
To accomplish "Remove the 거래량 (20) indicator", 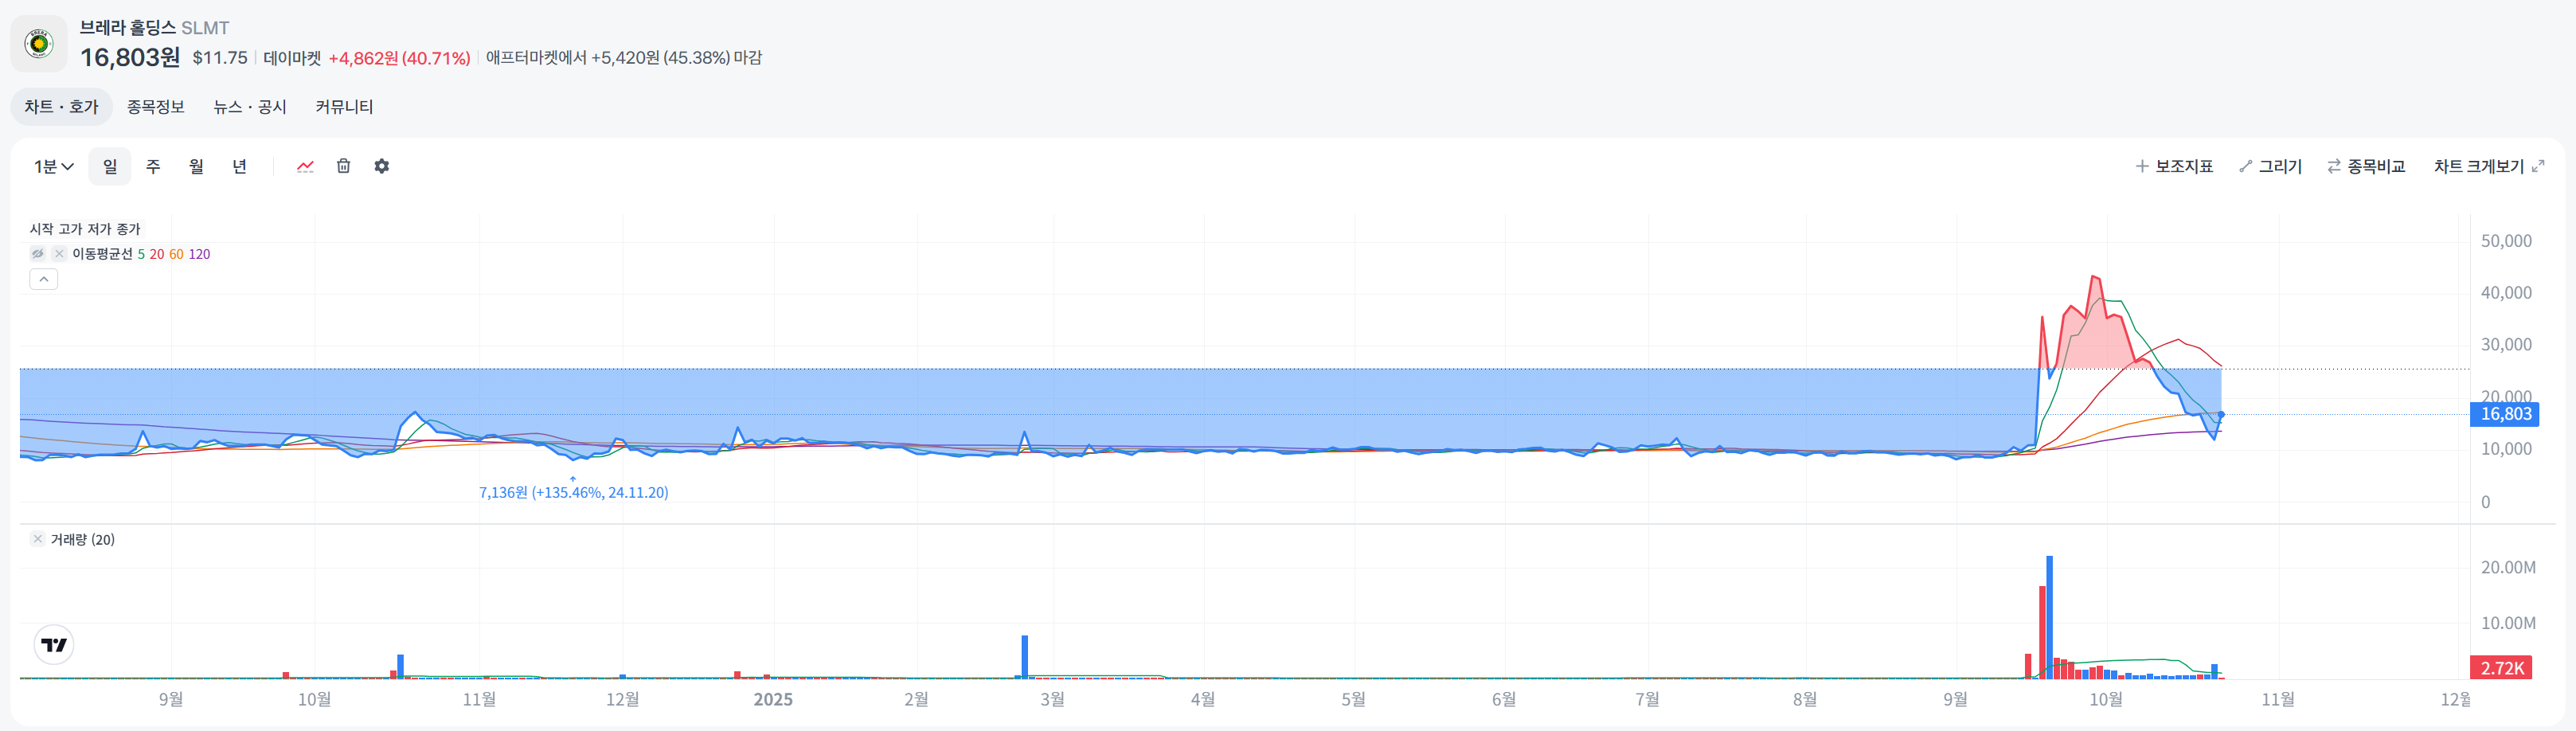I will tap(37, 539).
